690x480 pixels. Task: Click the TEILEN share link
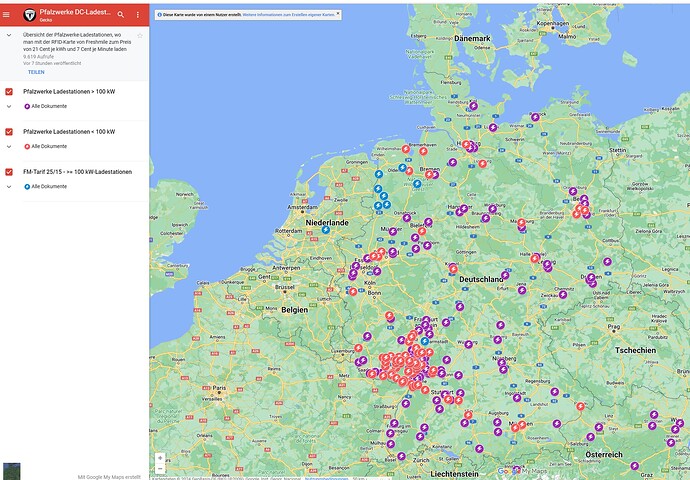[x=36, y=72]
